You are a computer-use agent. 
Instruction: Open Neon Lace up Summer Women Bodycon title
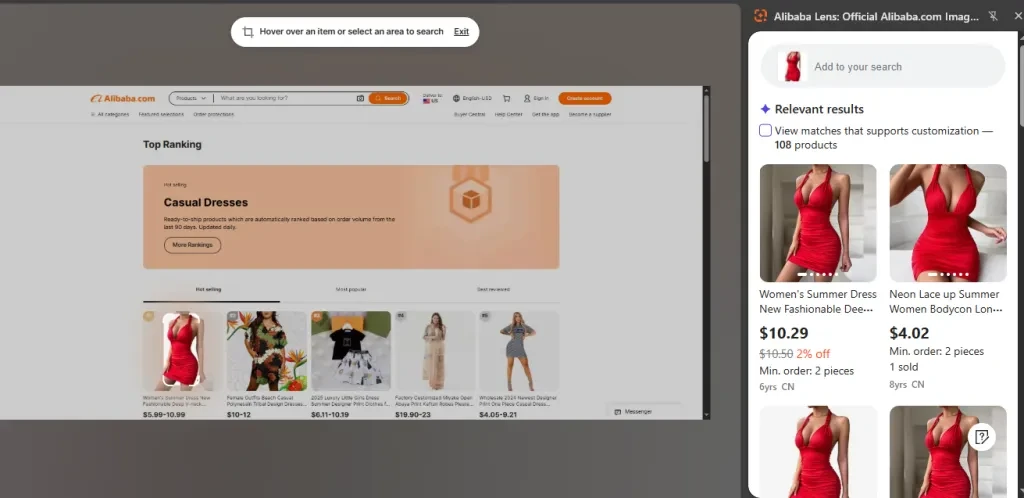click(946, 302)
